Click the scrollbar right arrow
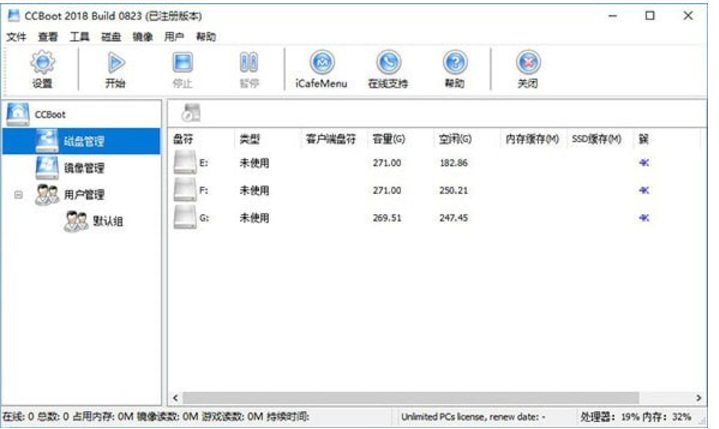719x429 pixels. tap(698, 397)
